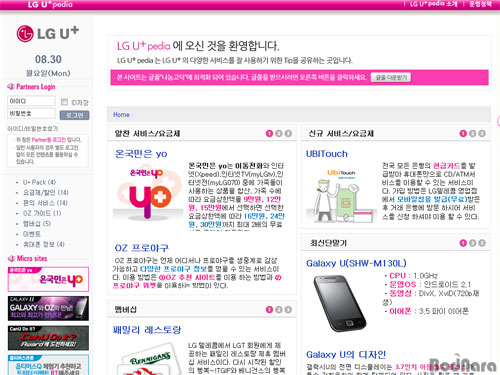Open the Galaxy U의 디자인 article title
The width and height of the screenshot is (500, 375).
tap(346, 354)
